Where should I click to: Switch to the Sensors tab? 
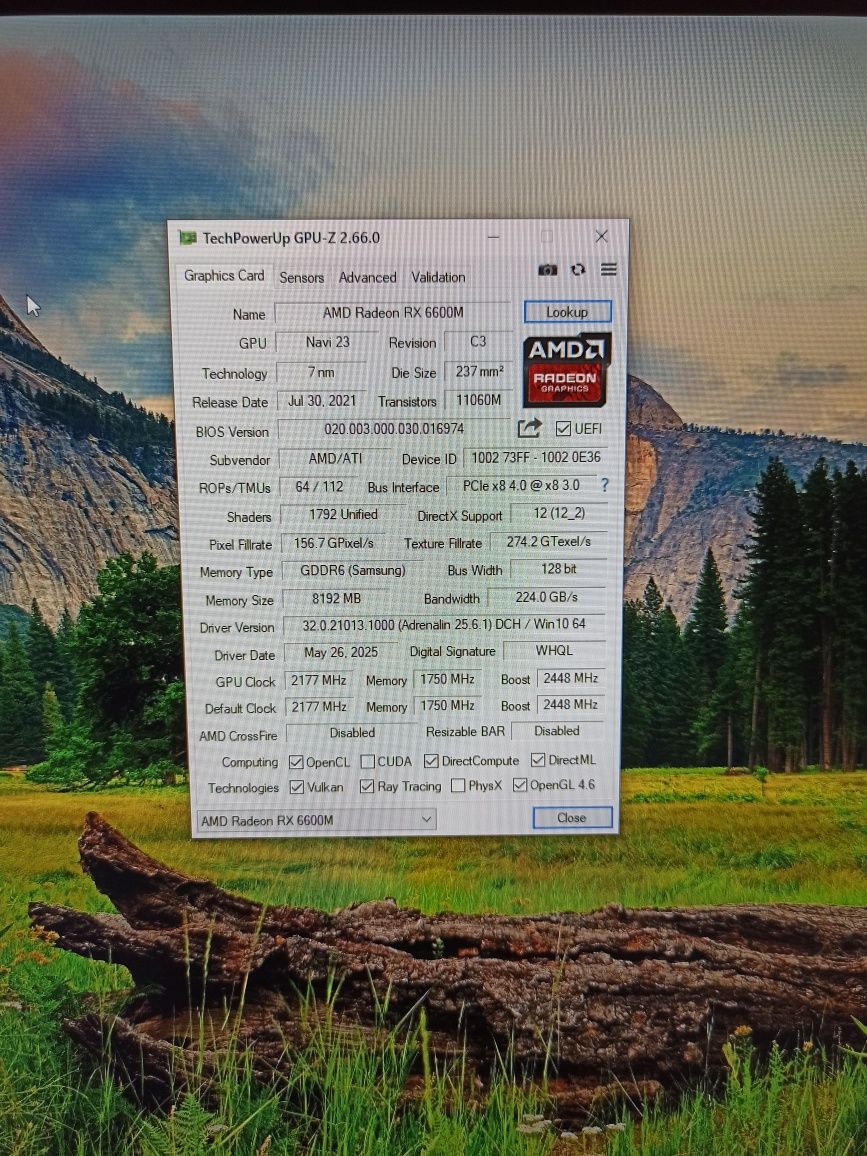pyautogui.click(x=302, y=277)
